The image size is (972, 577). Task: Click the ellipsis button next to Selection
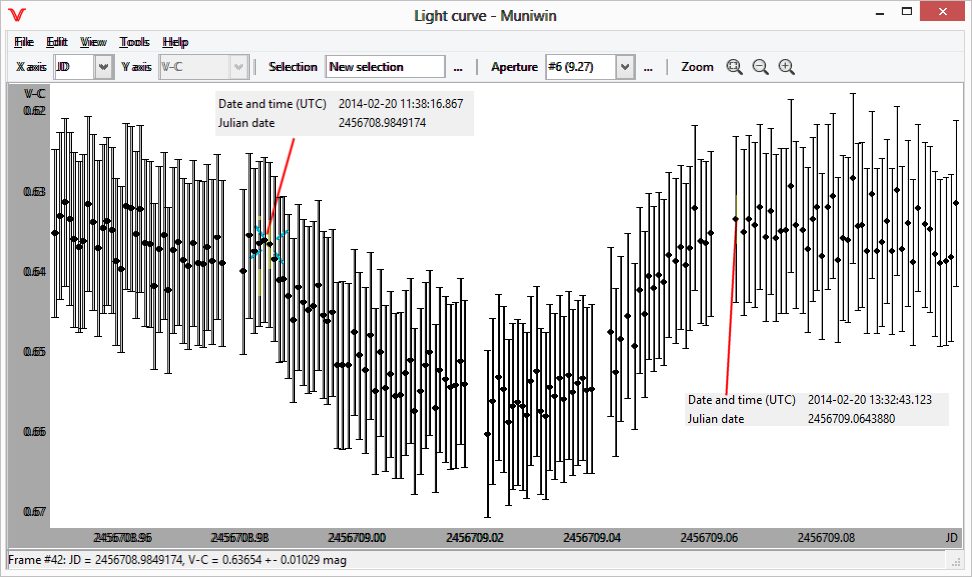pyautogui.click(x=458, y=67)
